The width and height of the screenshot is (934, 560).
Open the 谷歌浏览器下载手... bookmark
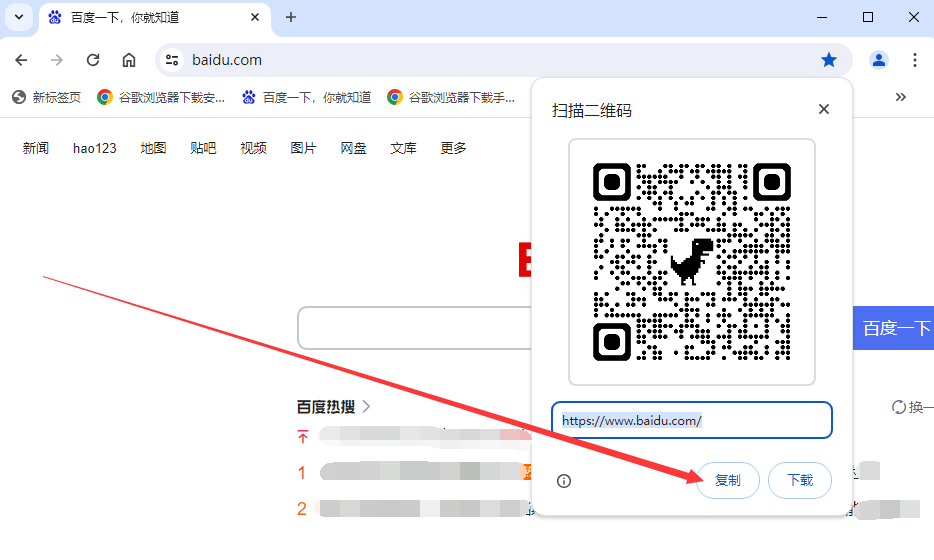point(451,97)
